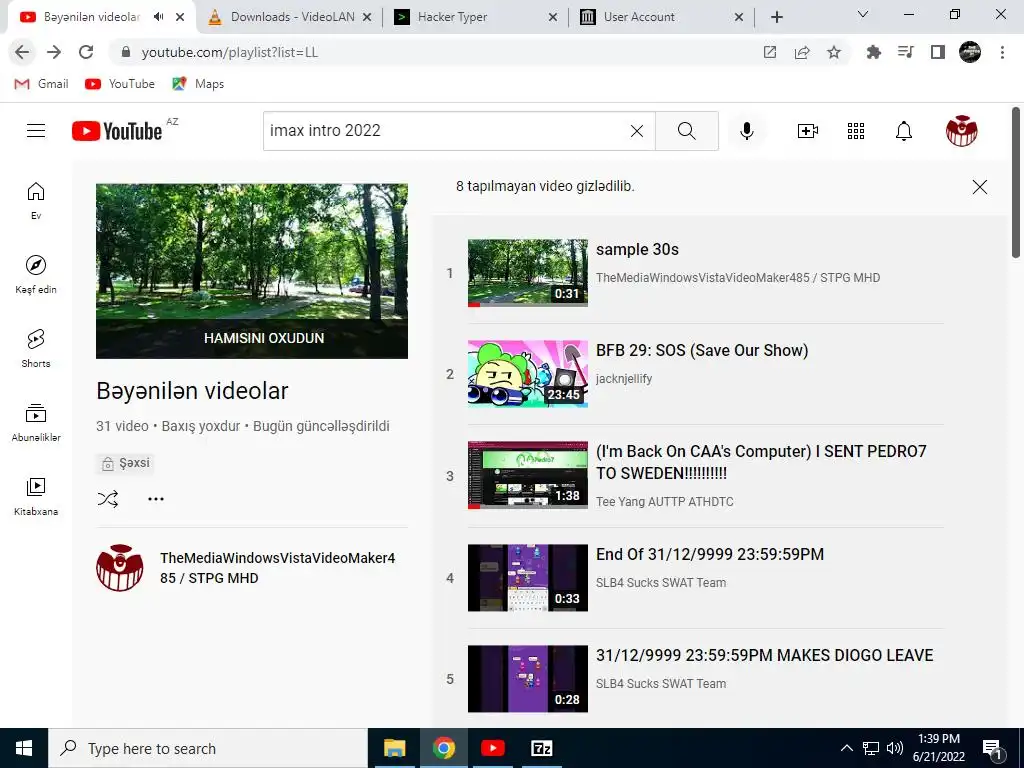Open the Windows notification center

(x=992, y=748)
